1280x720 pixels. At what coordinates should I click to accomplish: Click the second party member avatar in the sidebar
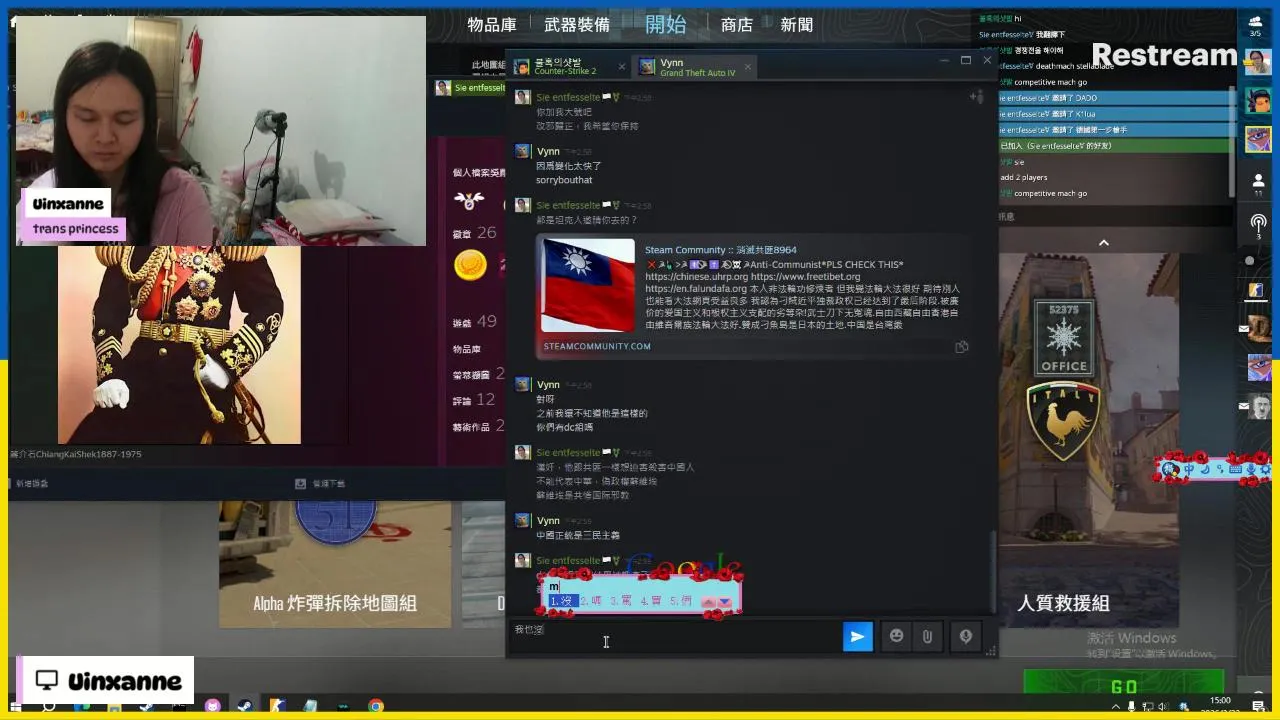(x=1257, y=101)
